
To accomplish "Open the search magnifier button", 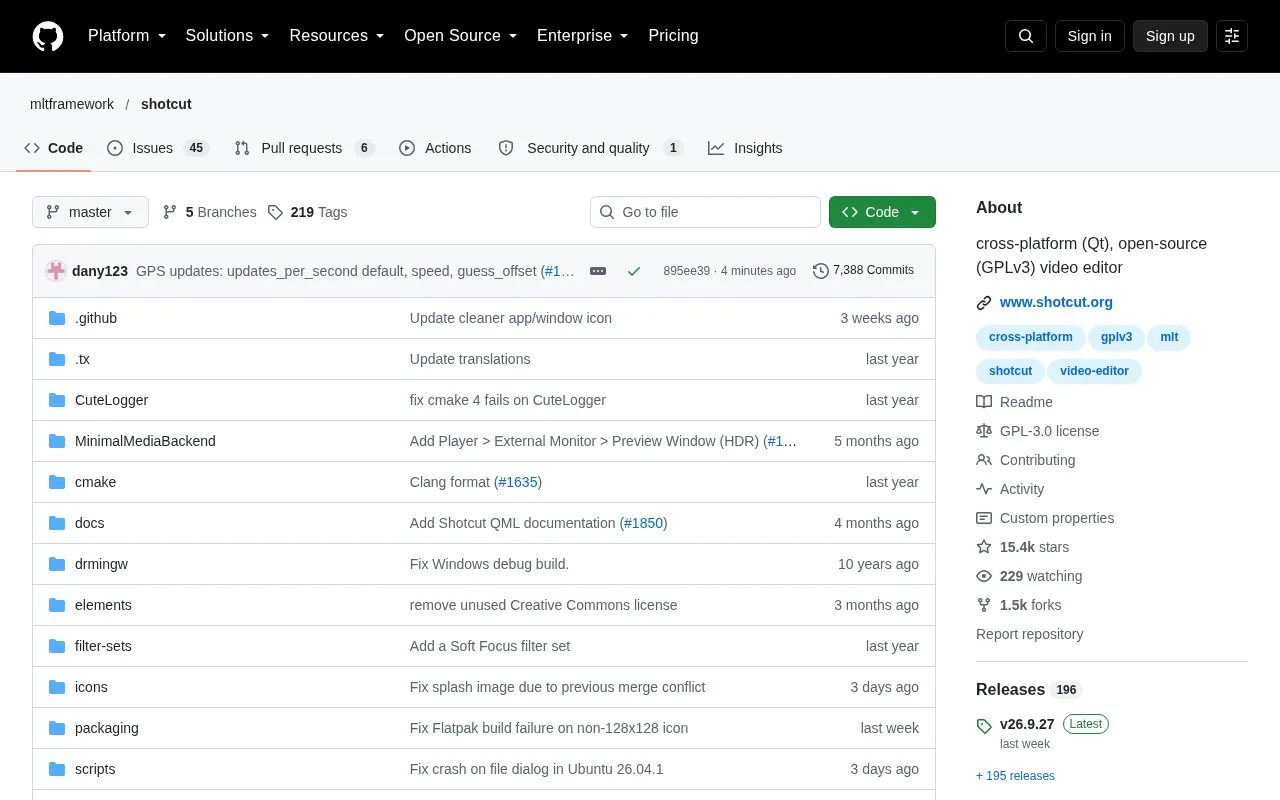I will [1026, 36].
